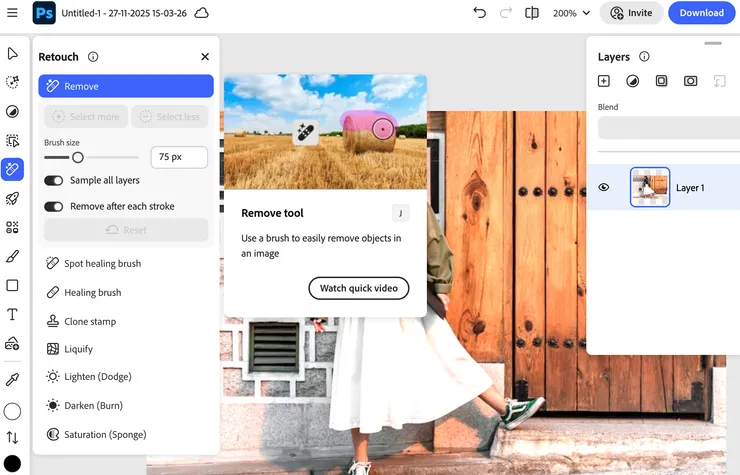Disable Remove after each stroke switch
The image size is (740, 475).
[x=54, y=206]
